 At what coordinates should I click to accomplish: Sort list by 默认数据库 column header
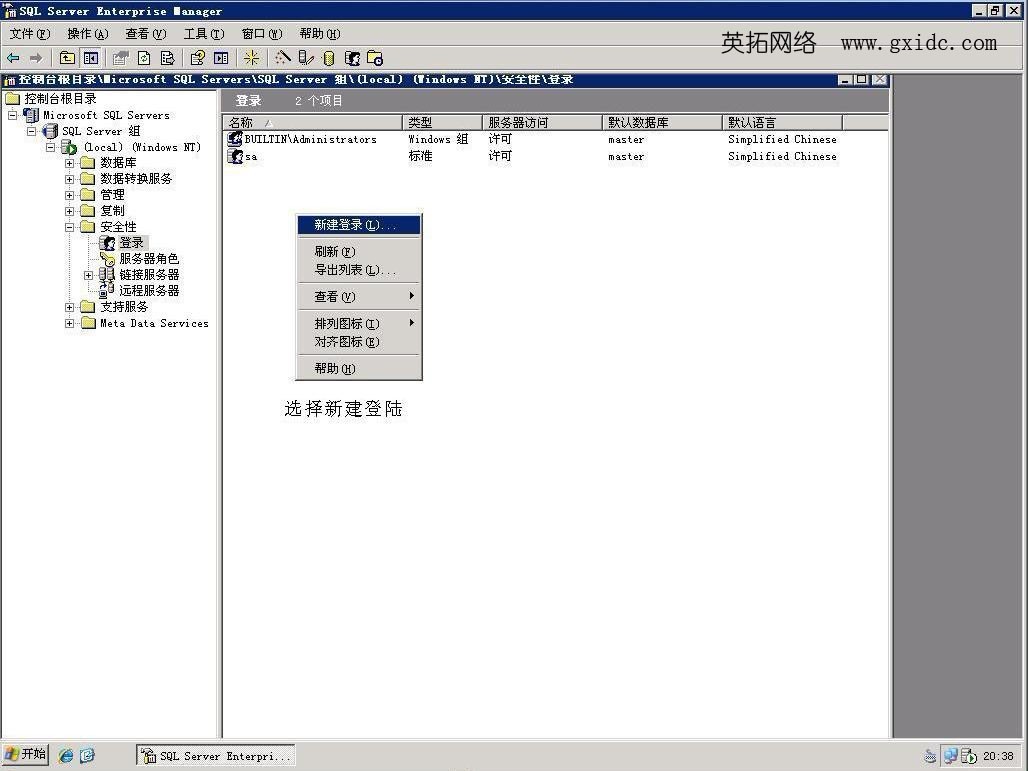pos(660,122)
